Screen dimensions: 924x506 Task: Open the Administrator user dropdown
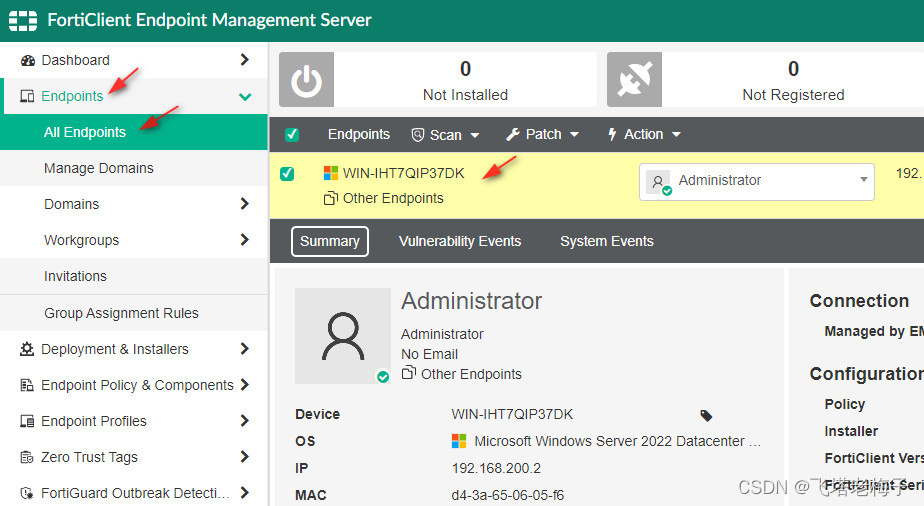[757, 182]
